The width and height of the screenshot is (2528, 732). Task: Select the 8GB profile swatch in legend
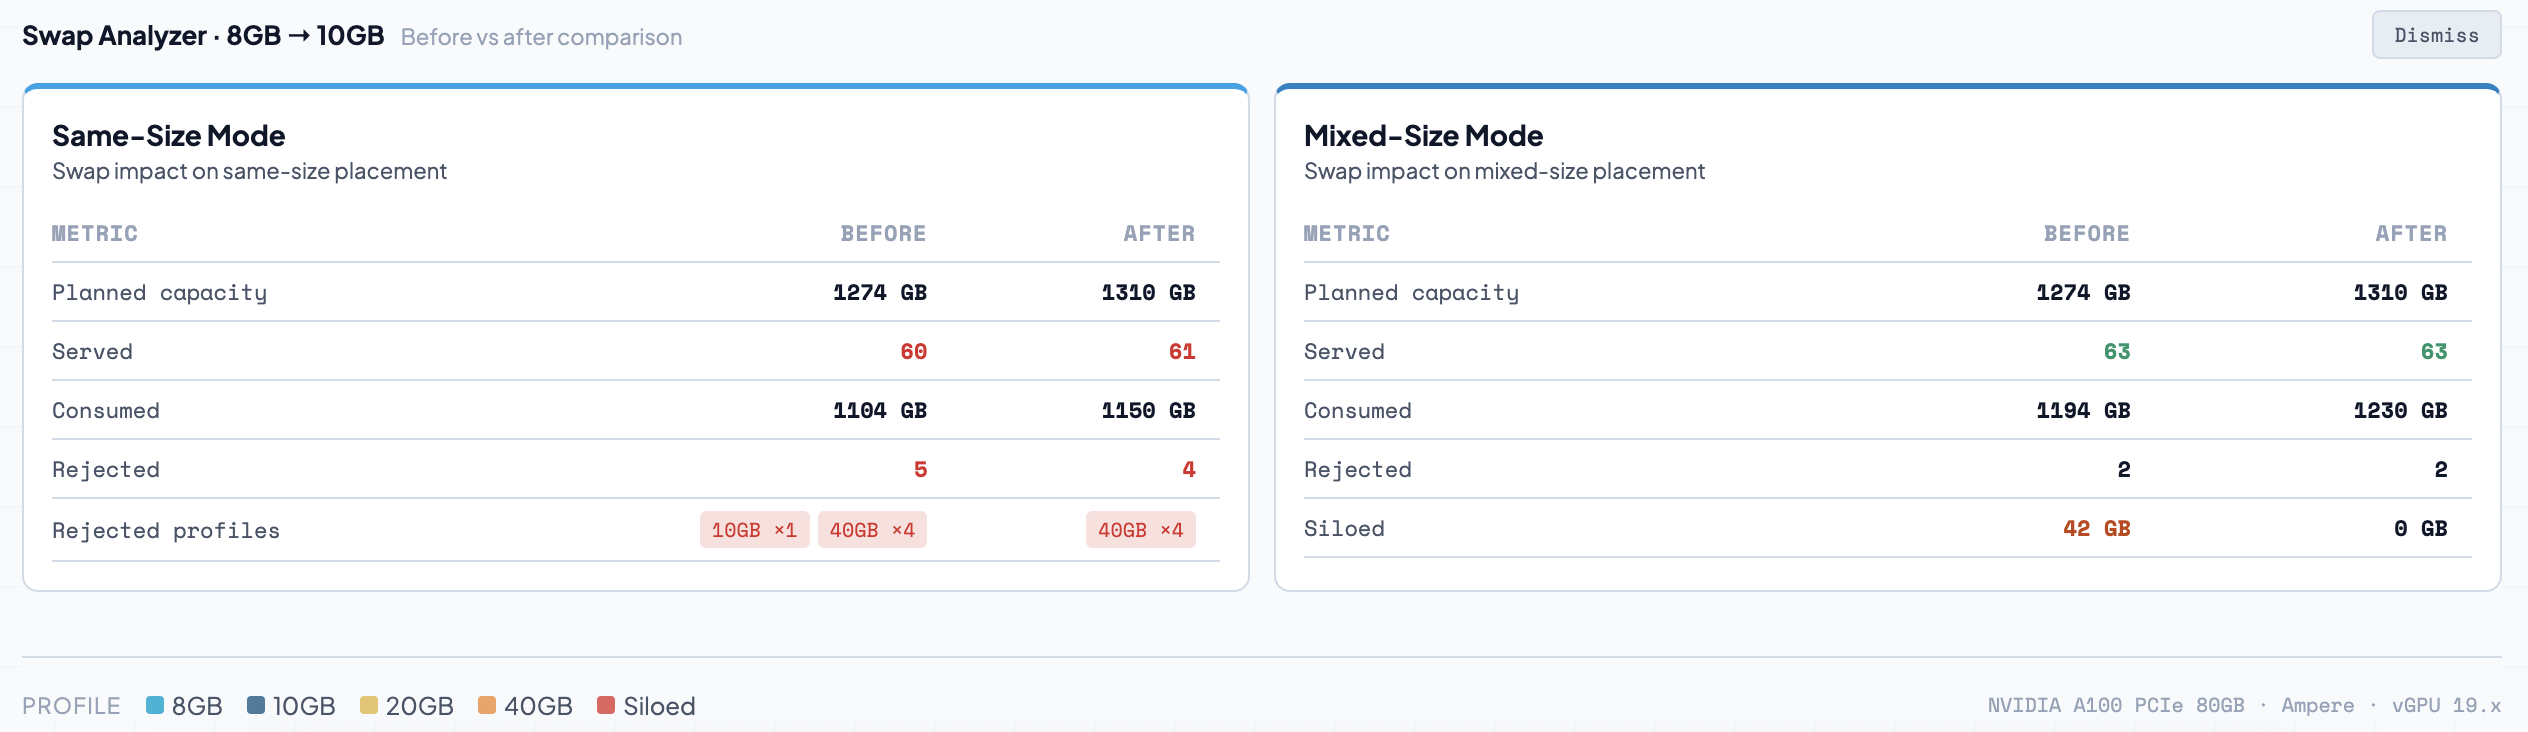(156, 705)
